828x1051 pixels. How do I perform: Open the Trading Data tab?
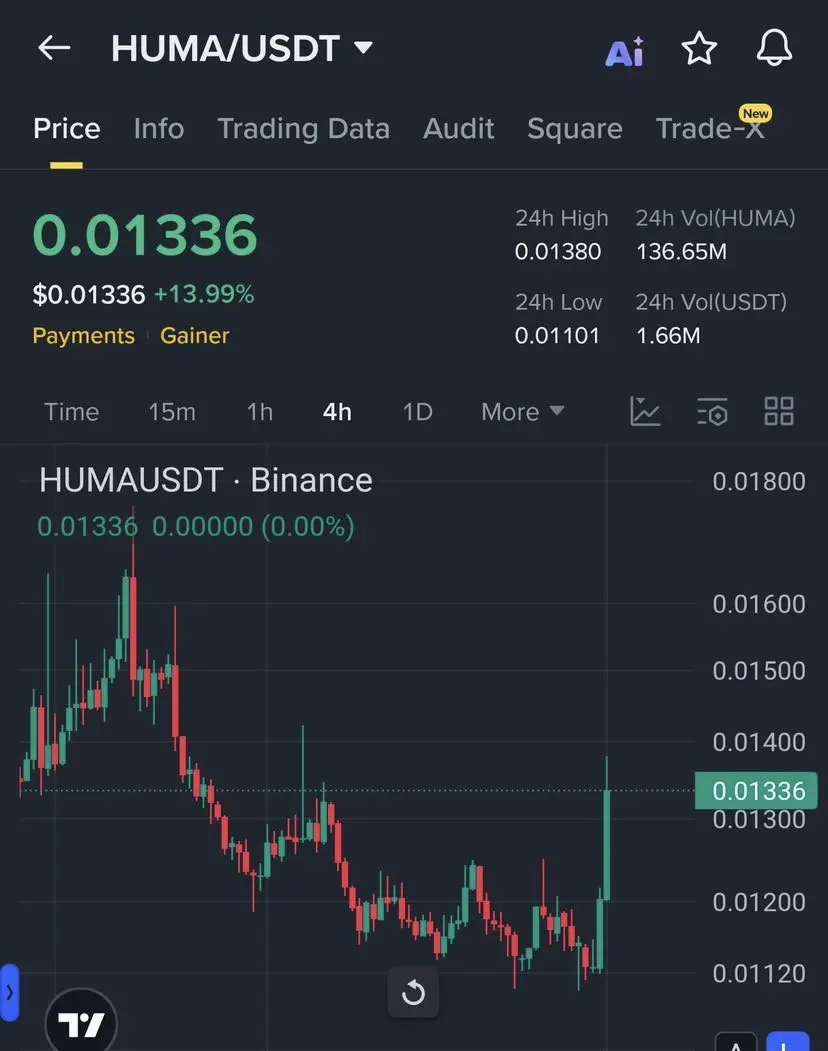tap(304, 128)
